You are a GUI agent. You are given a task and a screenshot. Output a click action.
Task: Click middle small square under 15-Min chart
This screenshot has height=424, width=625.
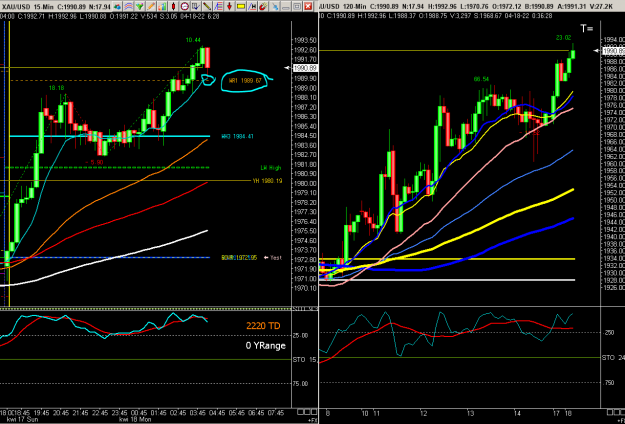click(x=306, y=412)
